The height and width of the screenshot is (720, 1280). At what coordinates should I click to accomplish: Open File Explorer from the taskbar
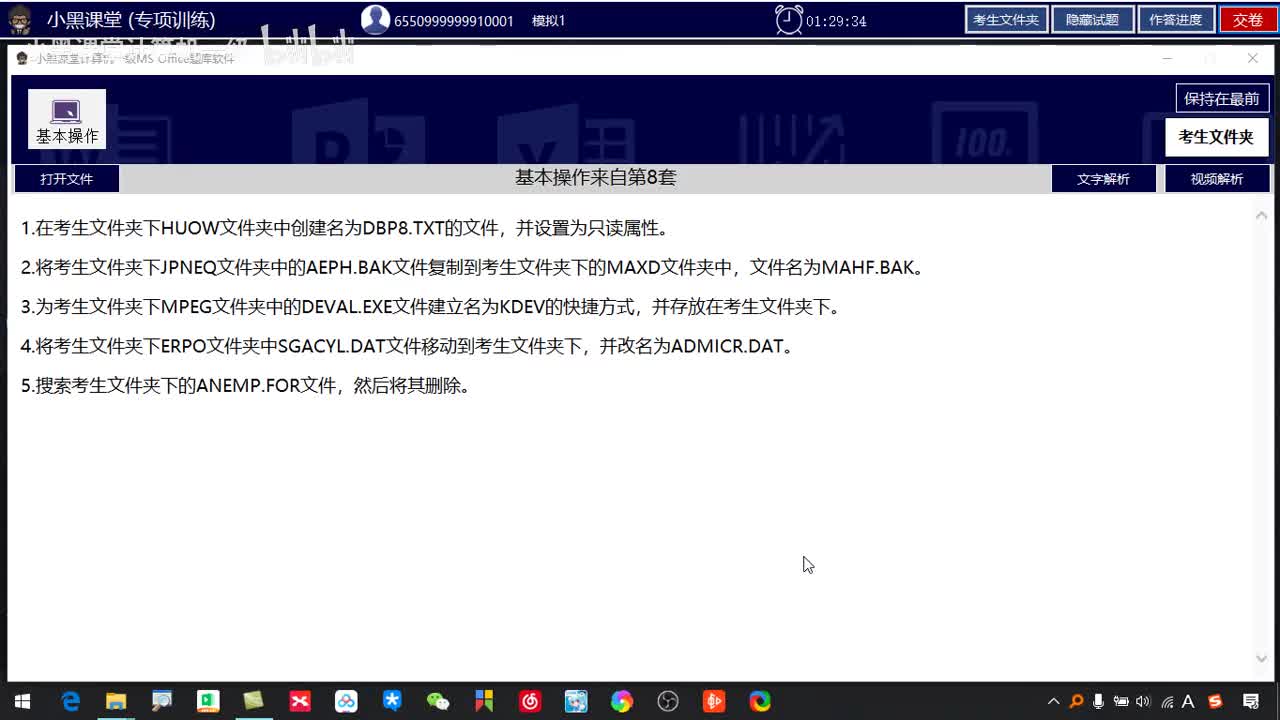(x=116, y=701)
